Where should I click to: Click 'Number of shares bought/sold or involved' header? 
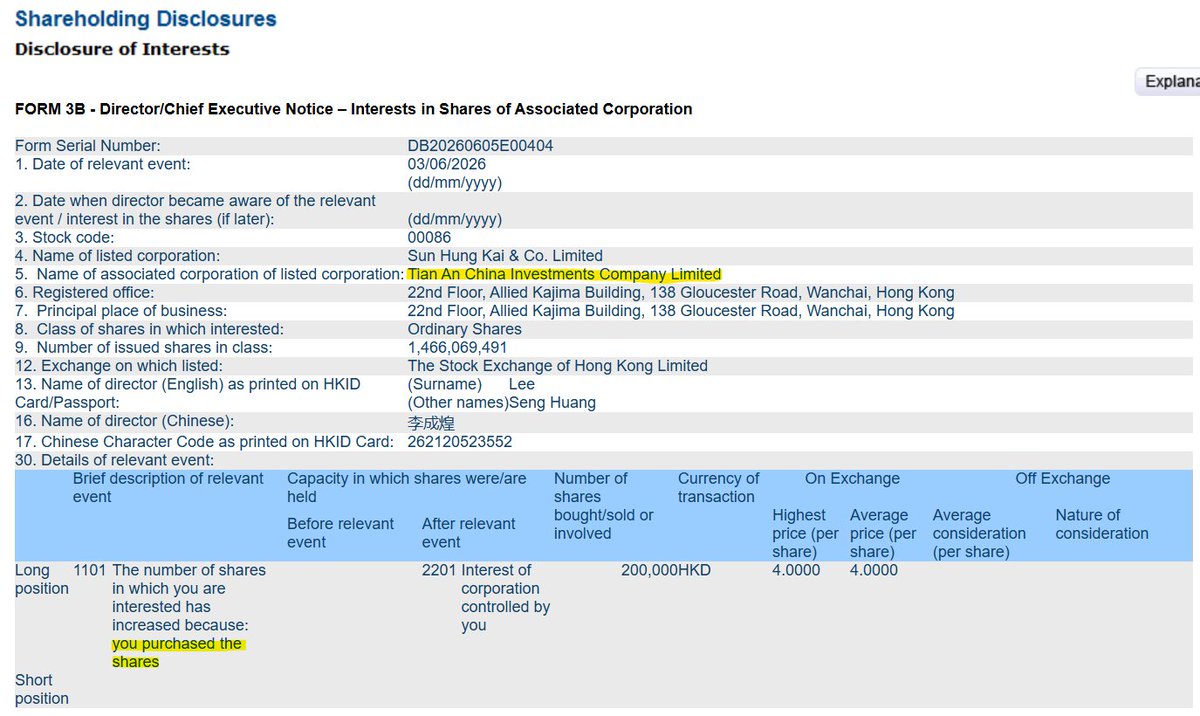click(603, 506)
